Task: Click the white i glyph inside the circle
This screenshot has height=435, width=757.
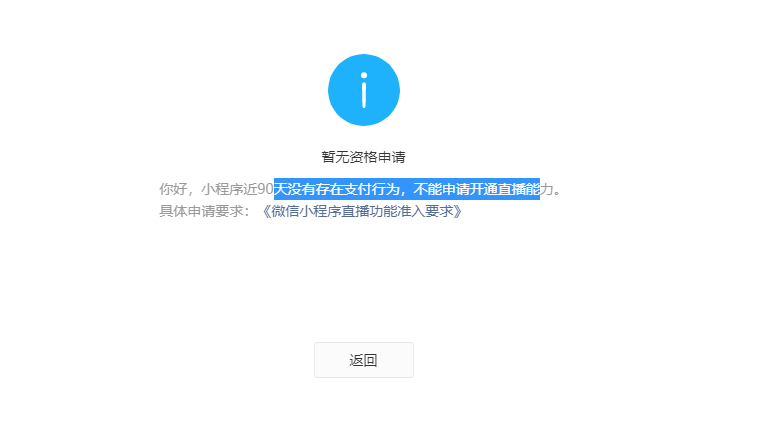Action: [x=364, y=90]
